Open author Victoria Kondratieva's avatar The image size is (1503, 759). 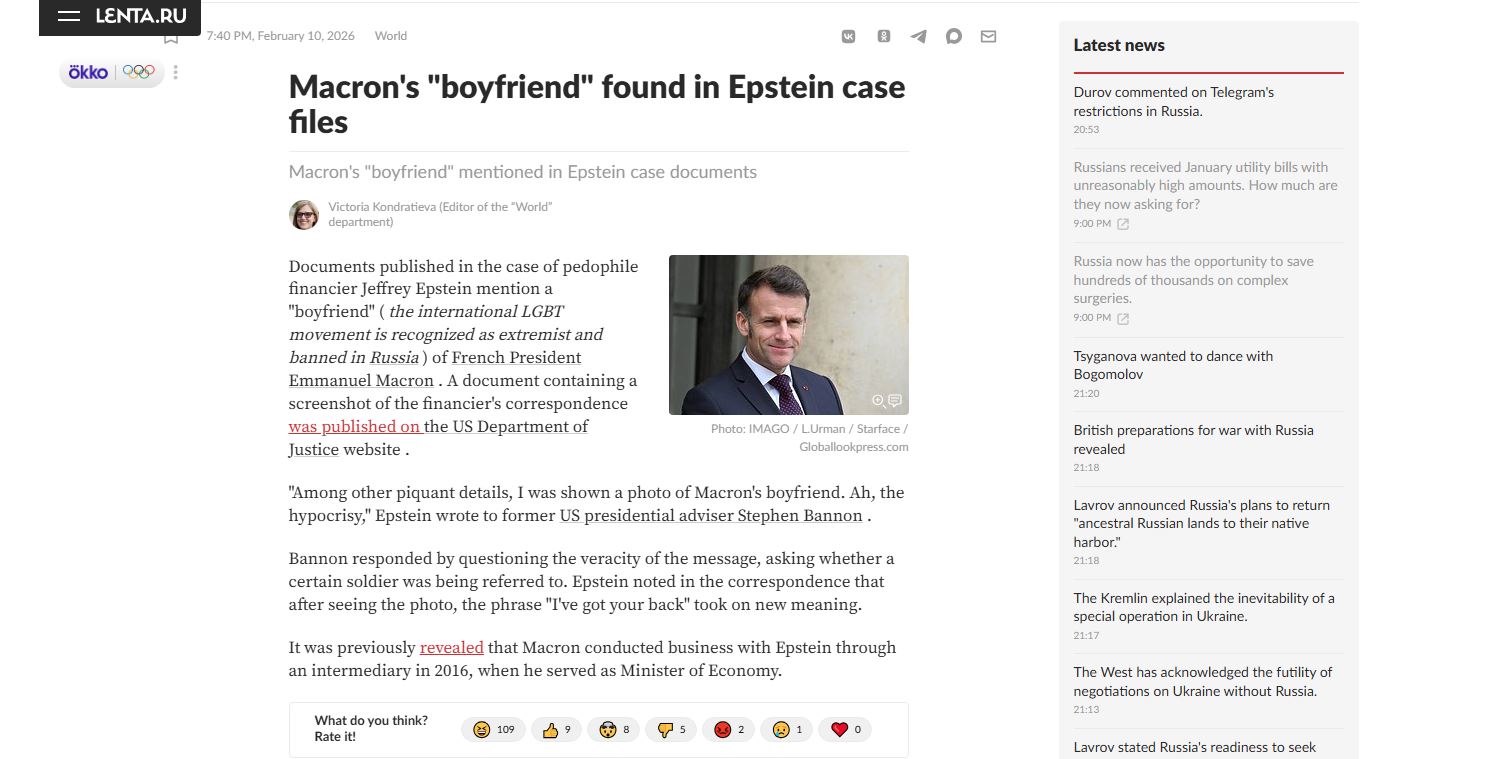[304, 214]
